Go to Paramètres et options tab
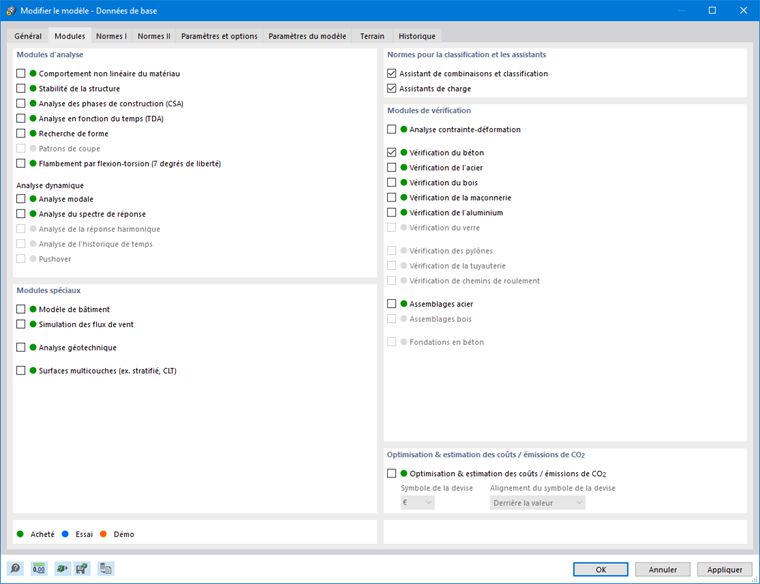The height and width of the screenshot is (584, 760). [x=220, y=36]
